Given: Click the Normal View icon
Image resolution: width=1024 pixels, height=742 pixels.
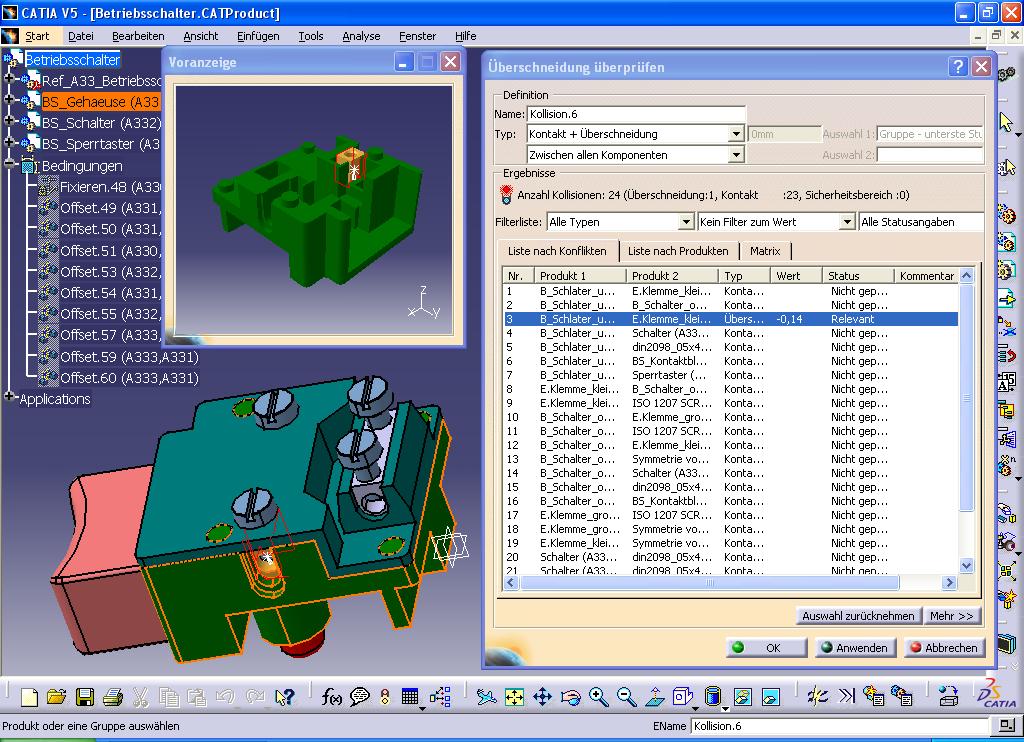Looking at the screenshot, I should pos(654,697).
